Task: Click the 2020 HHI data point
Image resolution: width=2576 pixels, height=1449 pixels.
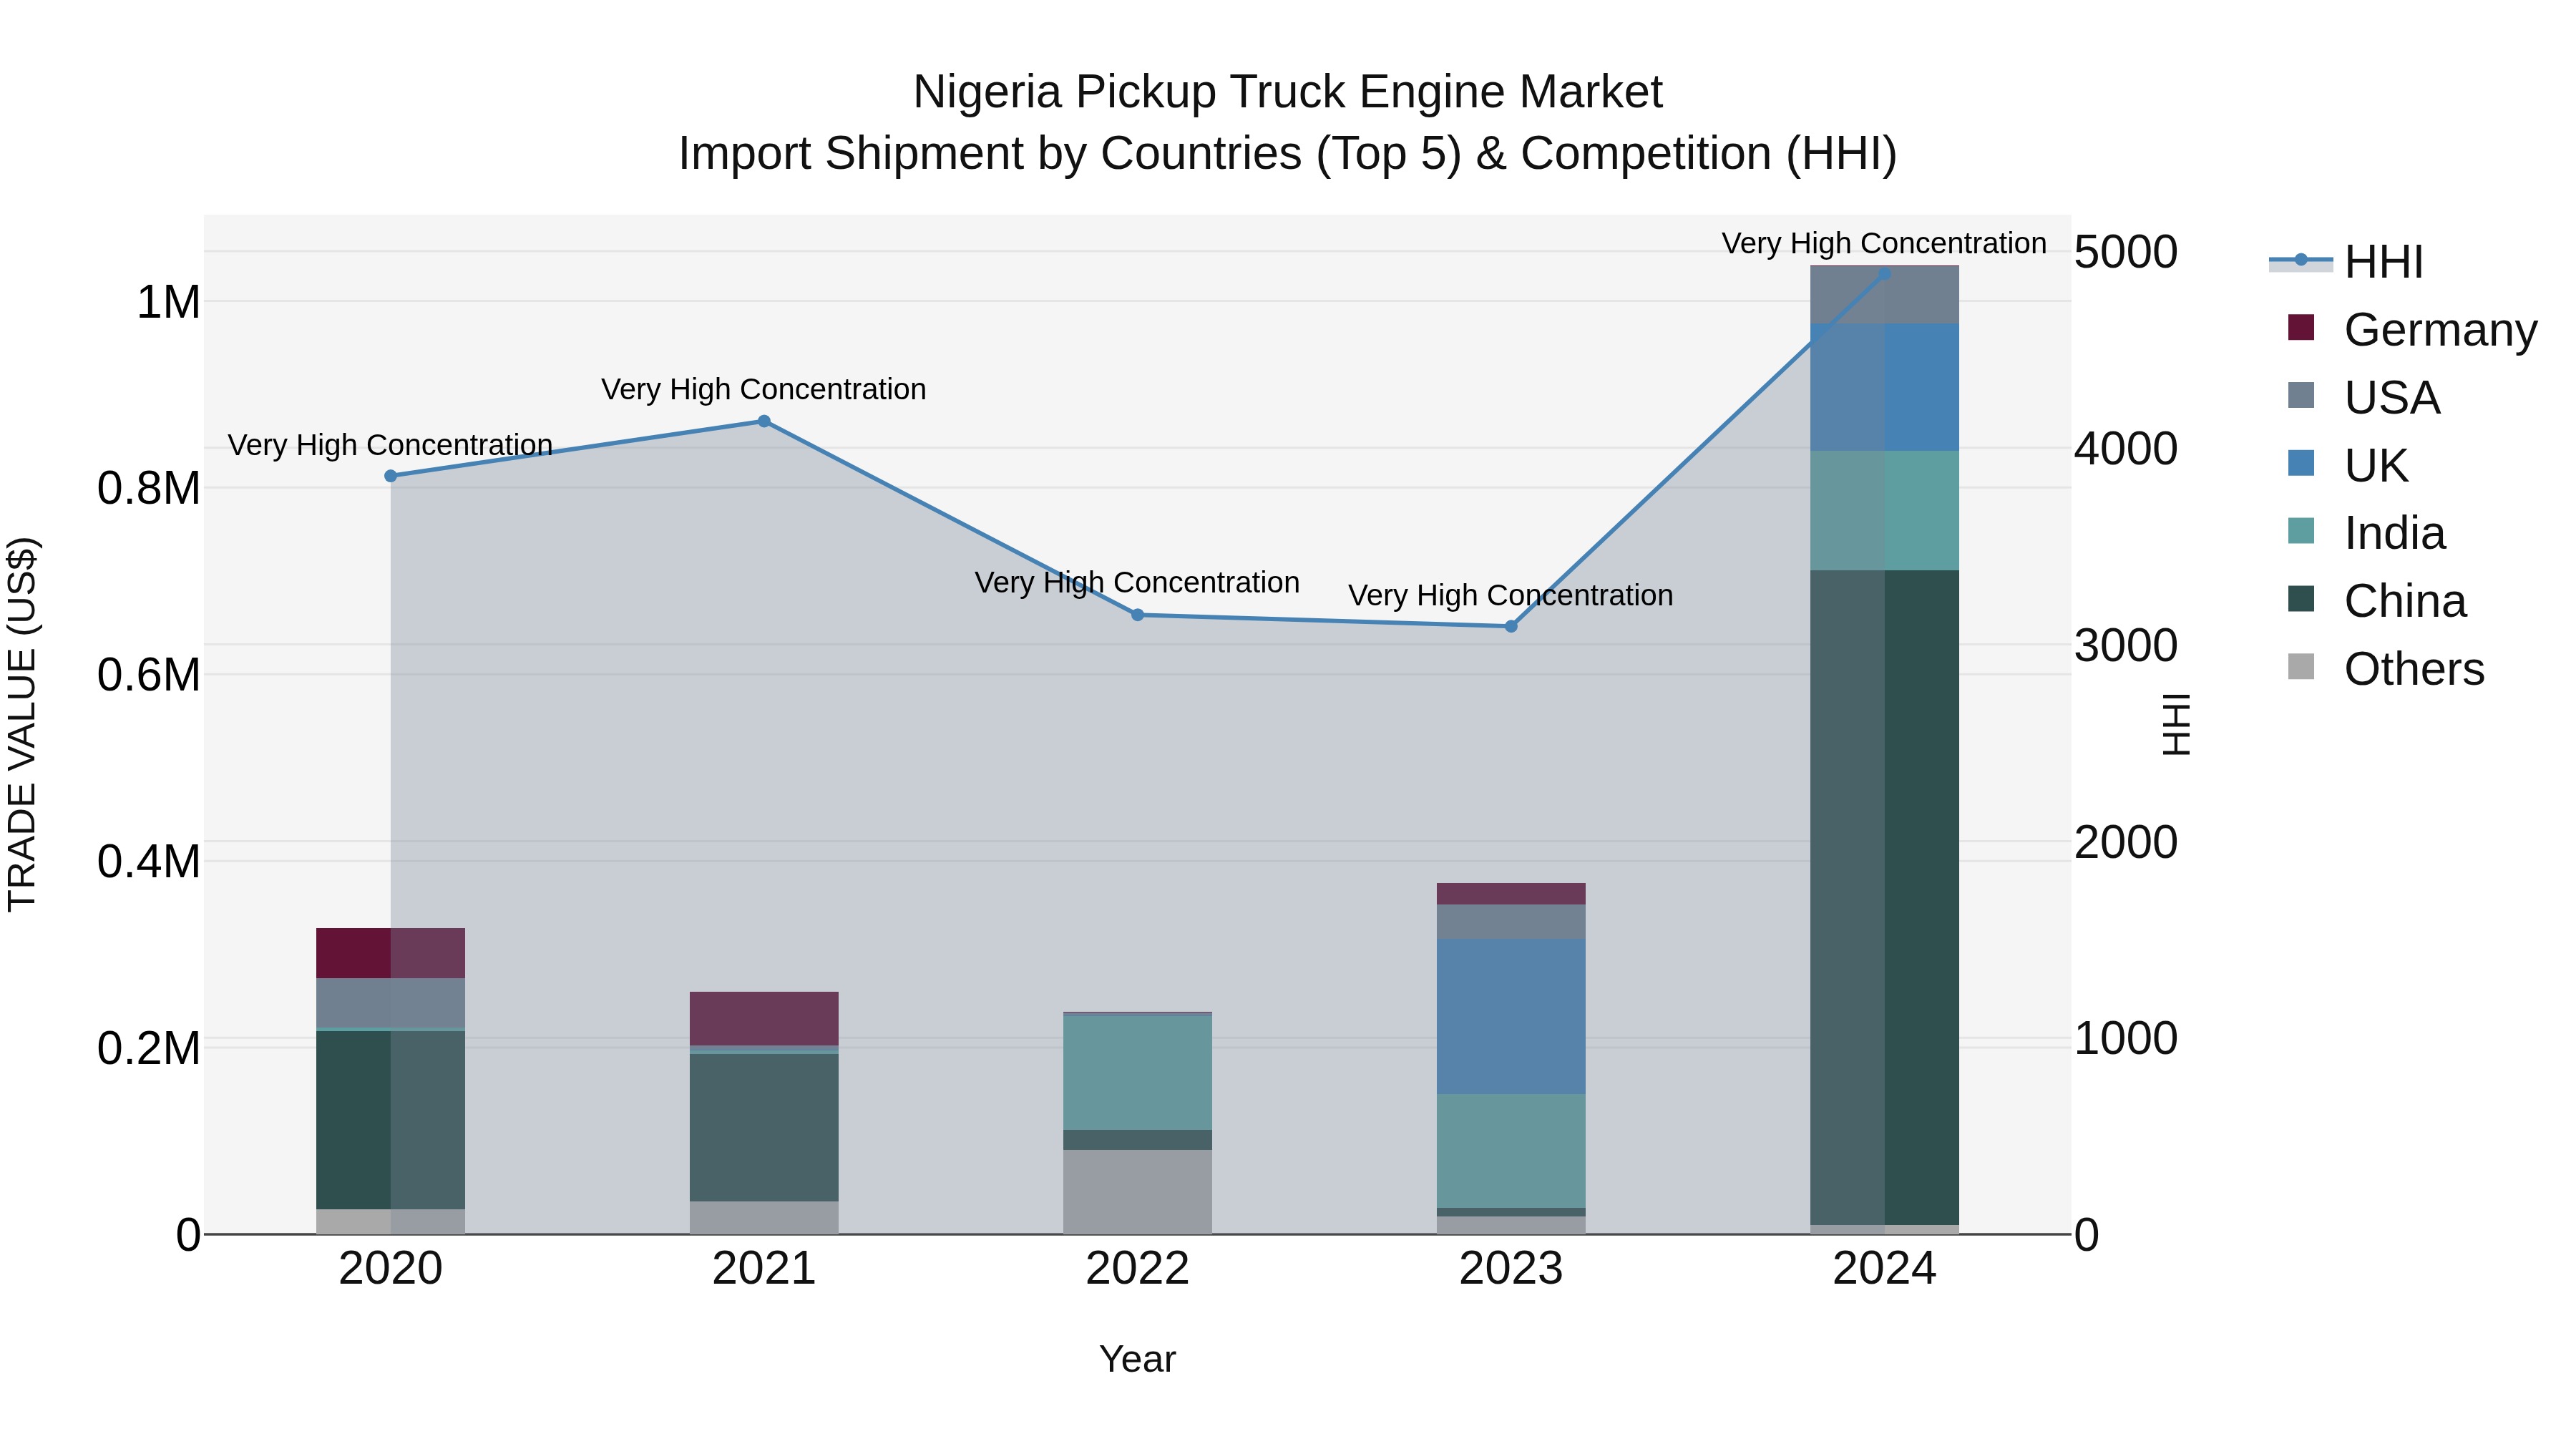Action: point(391,476)
